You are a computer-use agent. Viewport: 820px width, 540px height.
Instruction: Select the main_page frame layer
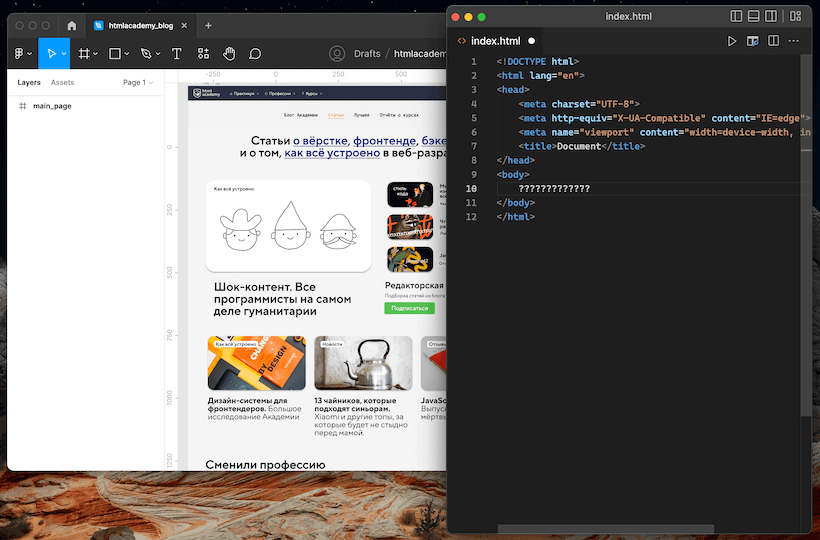point(51,106)
